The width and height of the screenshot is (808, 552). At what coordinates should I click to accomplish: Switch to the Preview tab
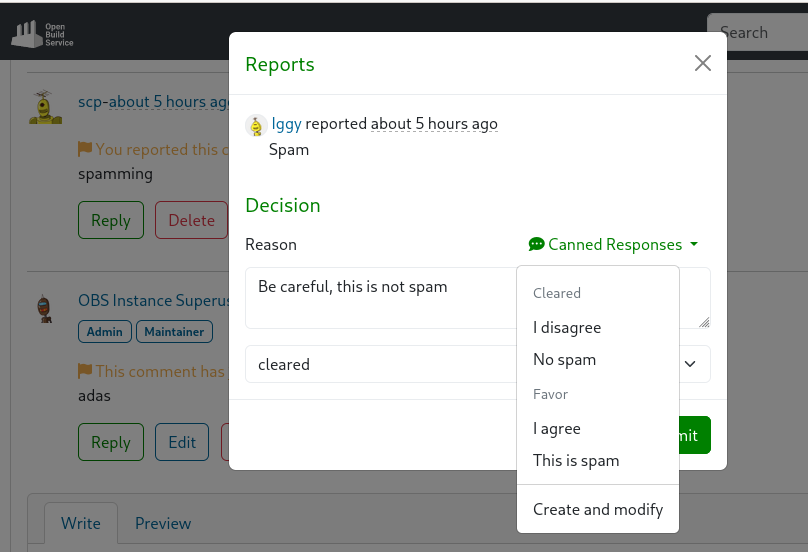coord(163,523)
